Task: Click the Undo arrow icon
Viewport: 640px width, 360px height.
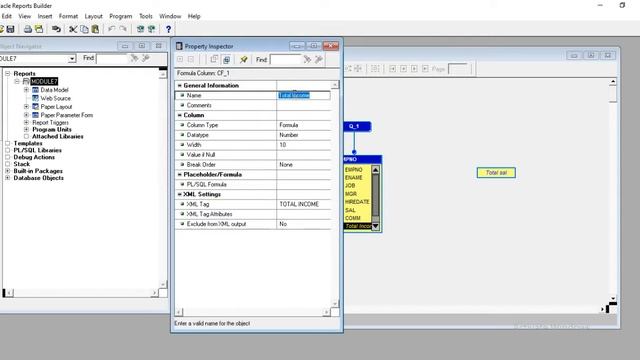Action: [111, 29]
